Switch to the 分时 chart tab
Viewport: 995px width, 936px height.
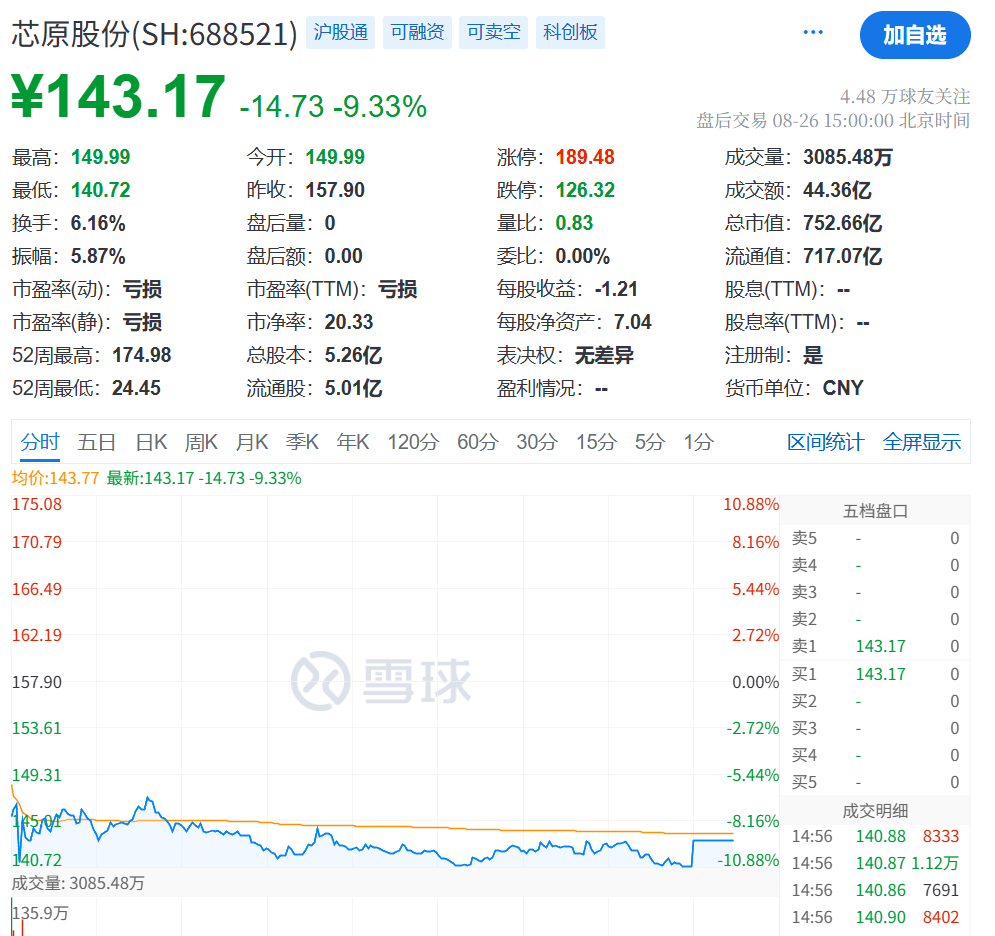(39, 442)
